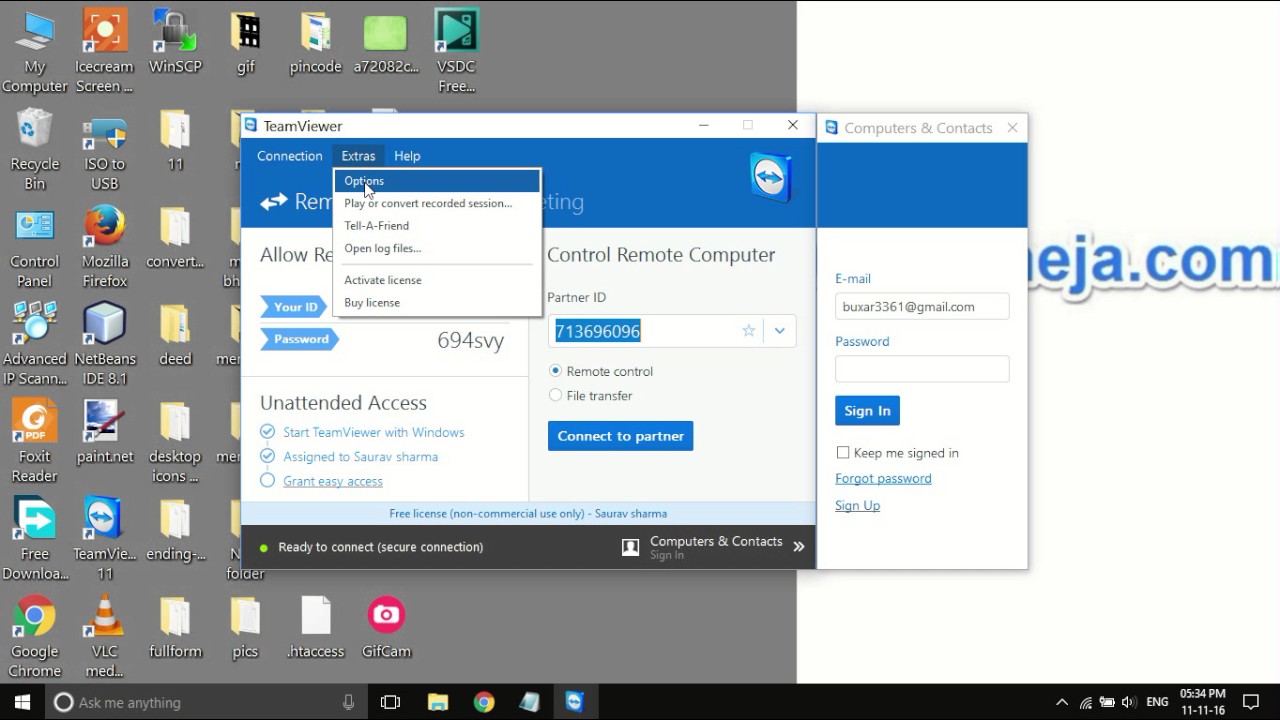The width and height of the screenshot is (1280, 720).
Task: Close the open Extras menu header
Action: coord(358,156)
